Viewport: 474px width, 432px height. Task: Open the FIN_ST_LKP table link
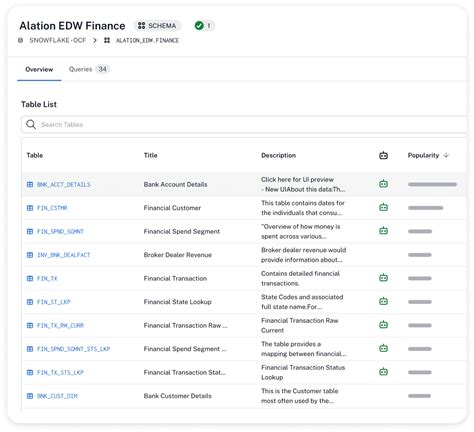click(54, 302)
